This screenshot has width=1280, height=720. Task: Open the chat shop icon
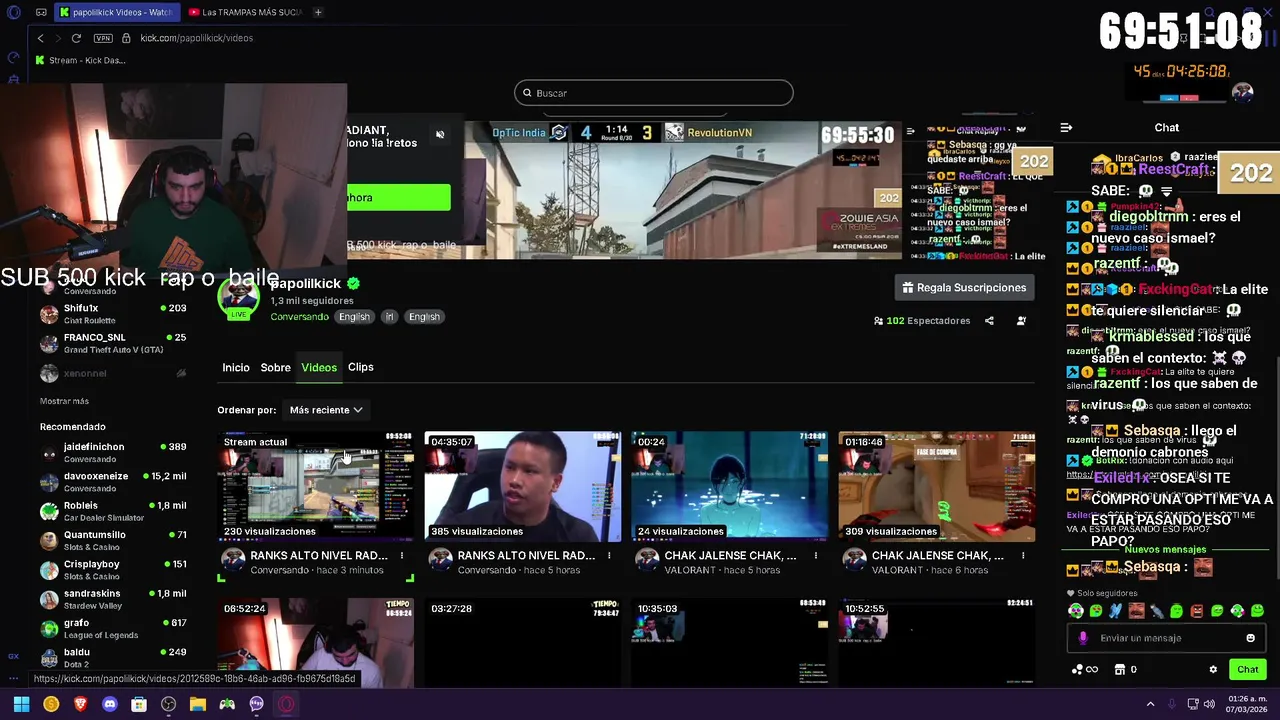(x=1120, y=670)
